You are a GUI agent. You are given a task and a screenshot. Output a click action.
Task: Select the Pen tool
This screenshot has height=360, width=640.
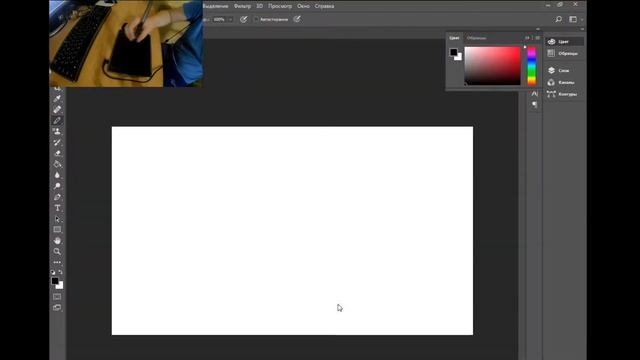tap(57, 197)
